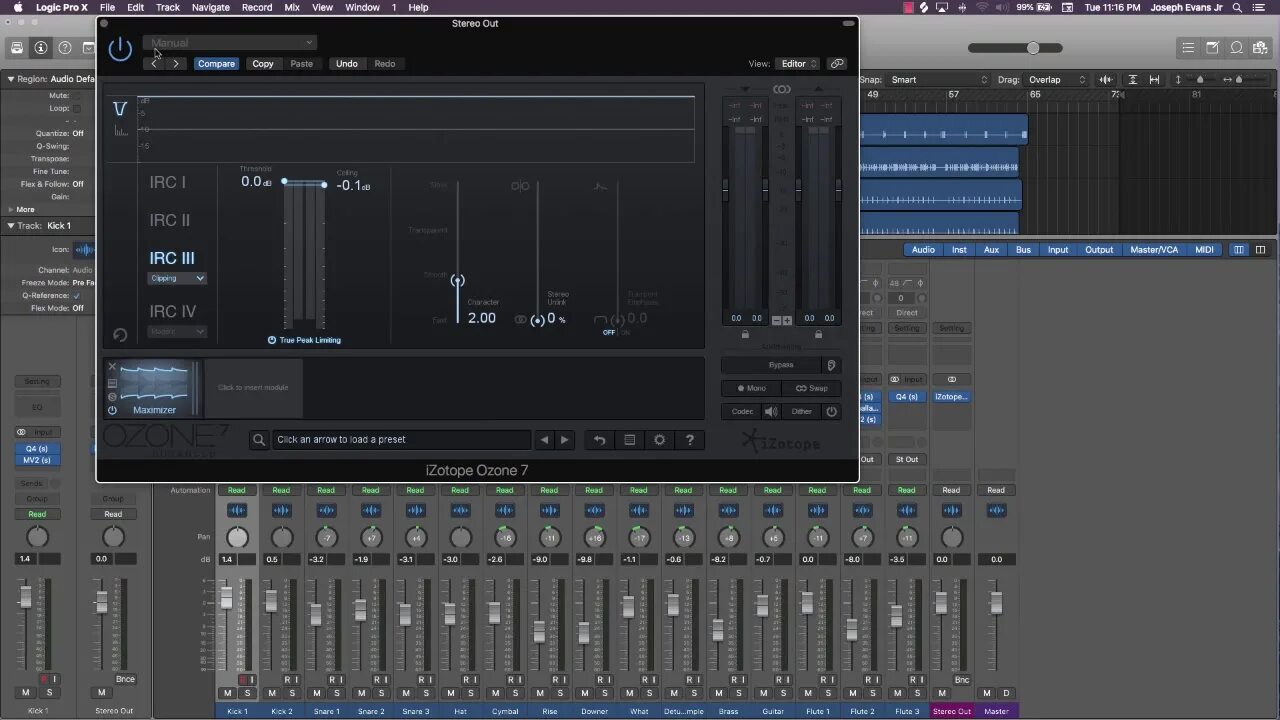Image resolution: width=1280 pixels, height=720 pixels.
Task: Open Ozone preset manager list icon
Action: click(x=629, y=440)
